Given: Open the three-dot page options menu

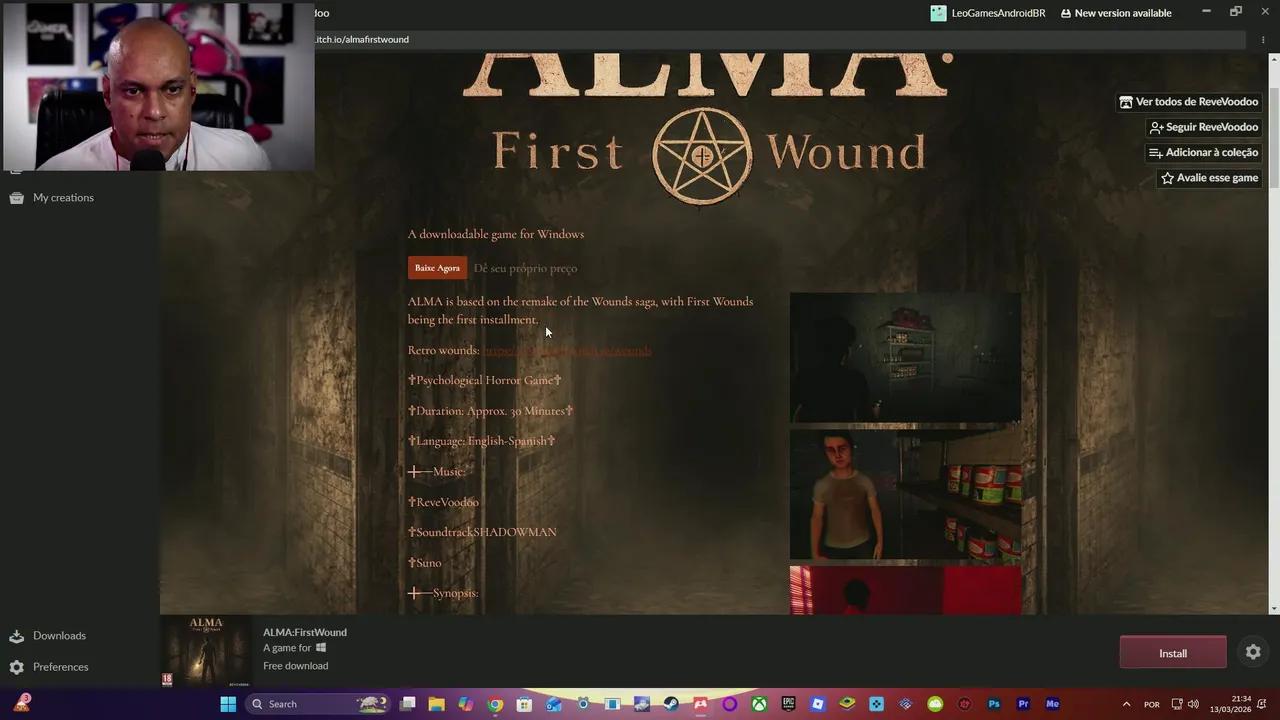Looking at the screenshot, I should (x=1263, y=39).
